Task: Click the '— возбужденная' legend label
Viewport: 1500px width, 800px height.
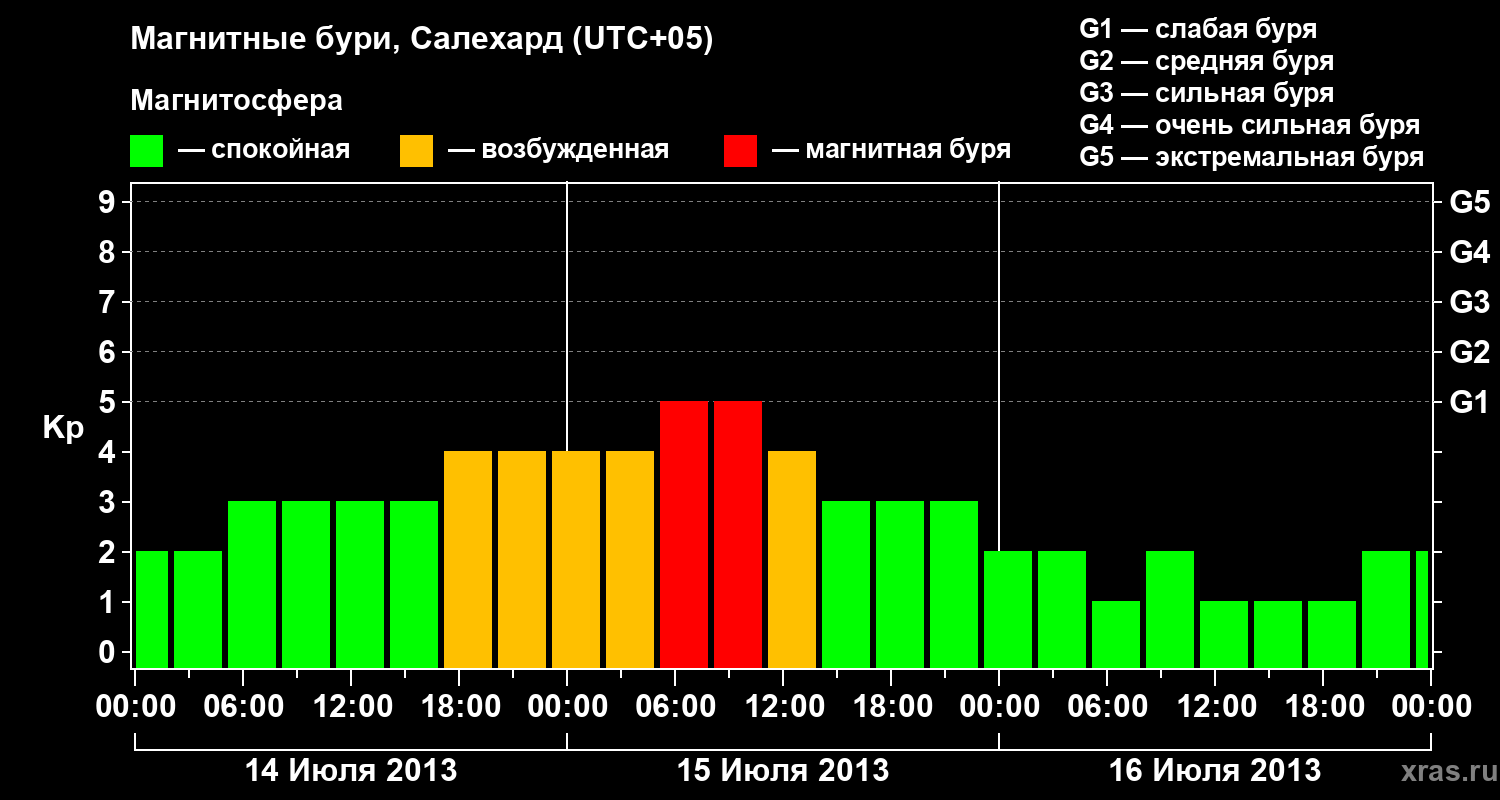Action: [558, 151]
